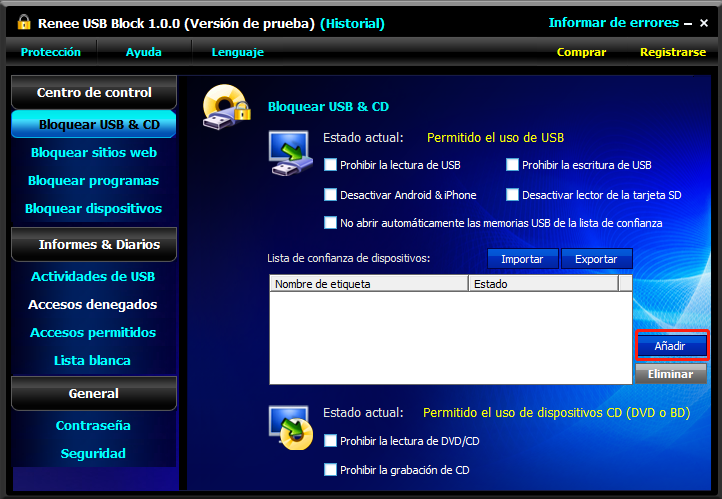This screenshot has width=722, height=499.
Task: Enable Prohibir la lectura de USB
Action: 331,165
